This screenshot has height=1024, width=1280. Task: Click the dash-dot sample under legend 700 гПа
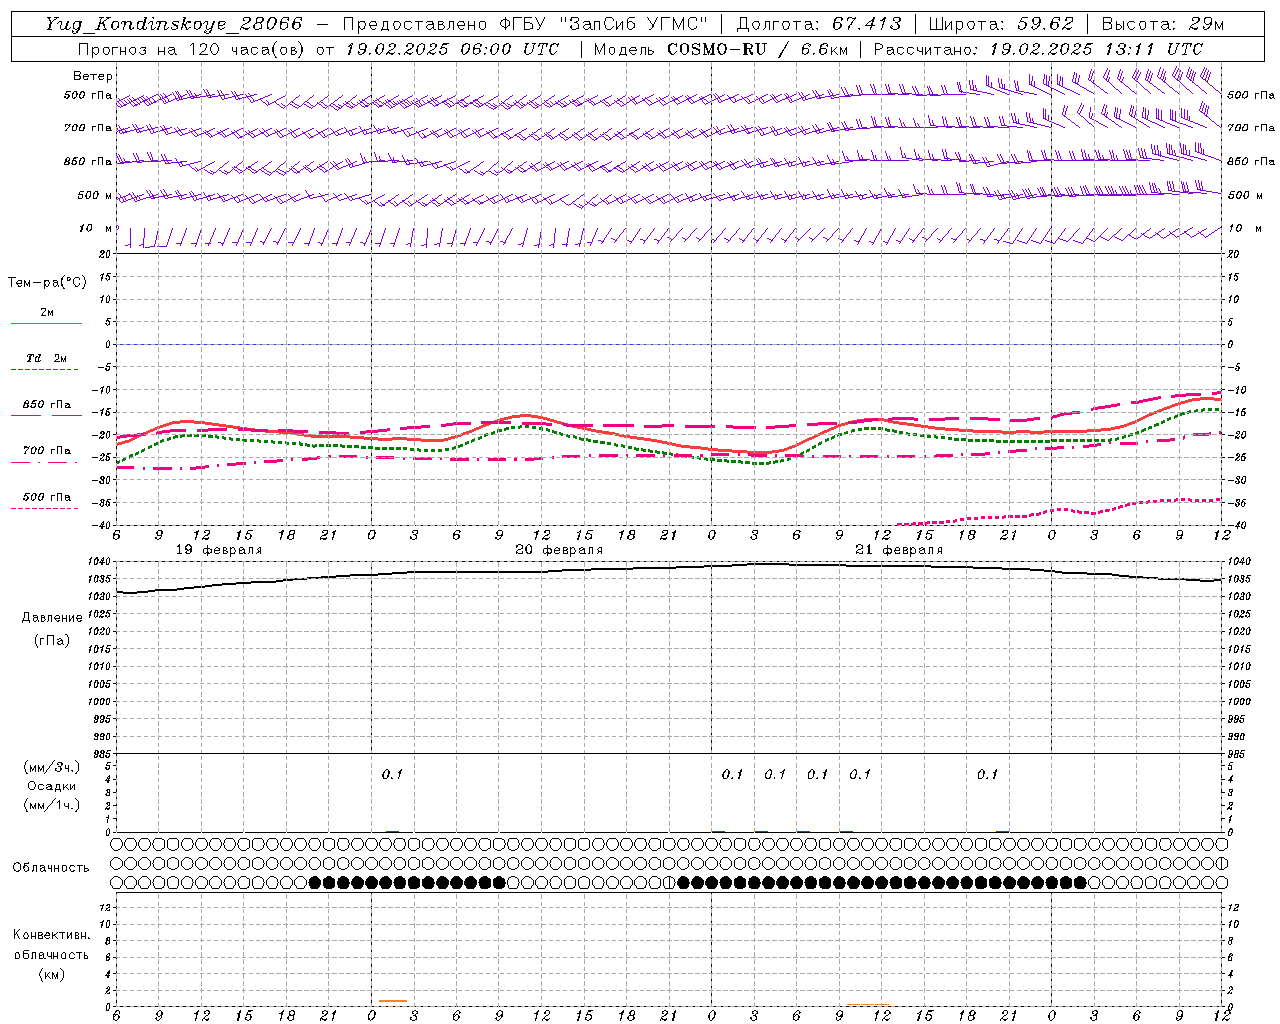pos(46,462)
